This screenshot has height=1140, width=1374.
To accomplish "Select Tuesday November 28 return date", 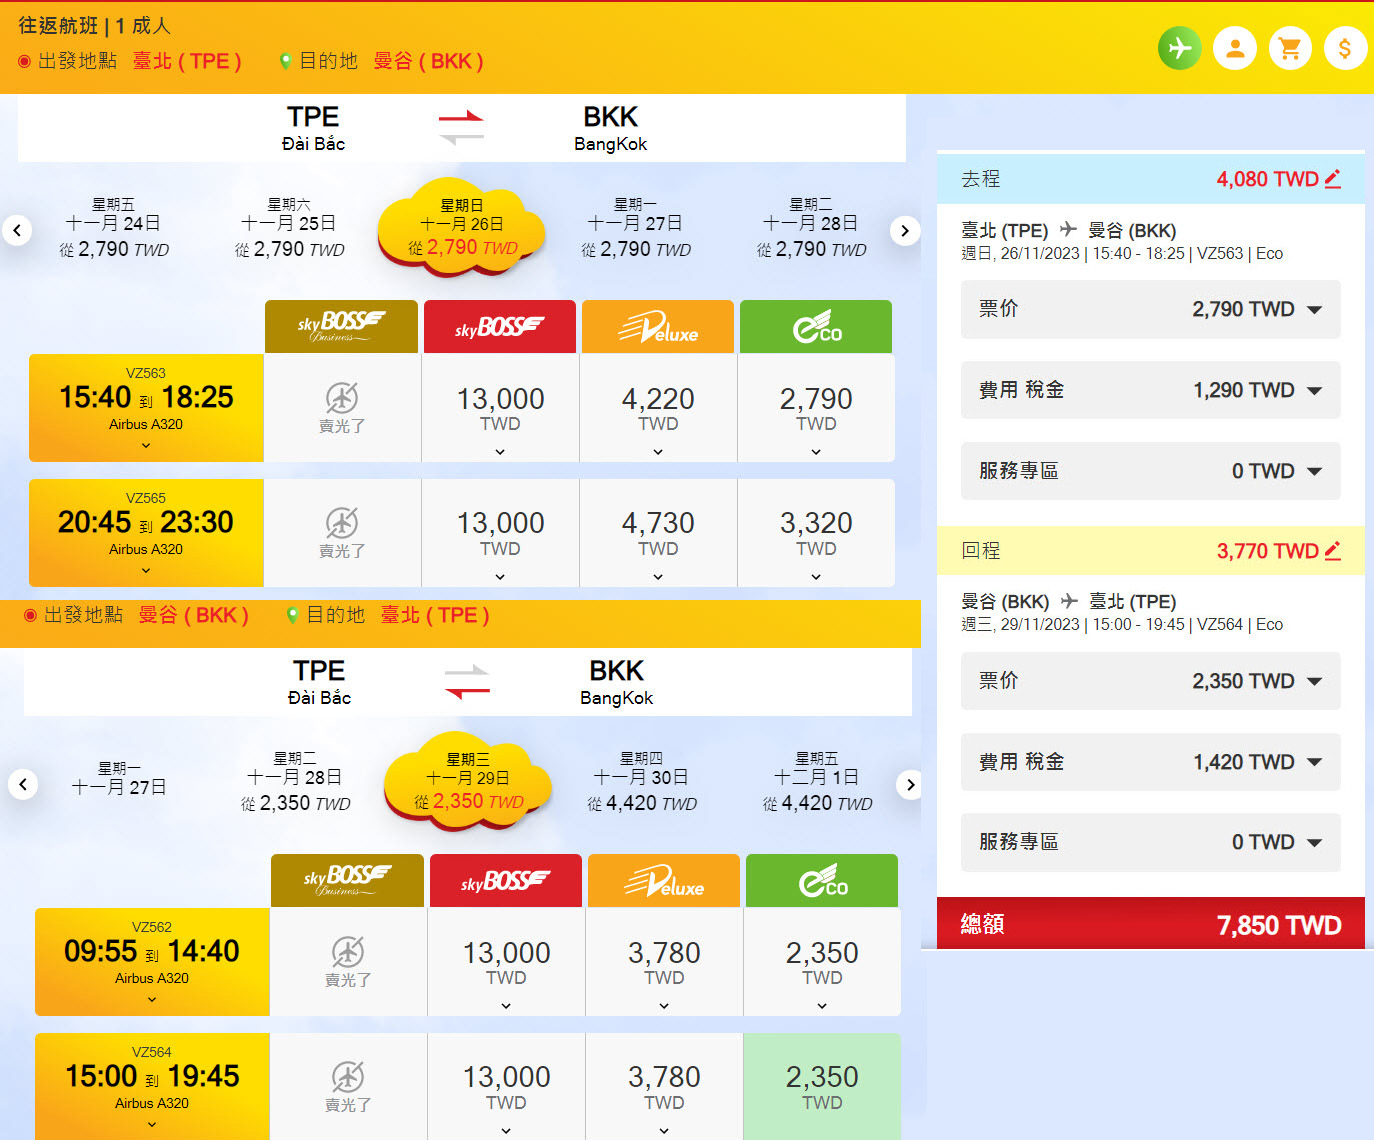I will pyautogui.click(x=295, y=782).
